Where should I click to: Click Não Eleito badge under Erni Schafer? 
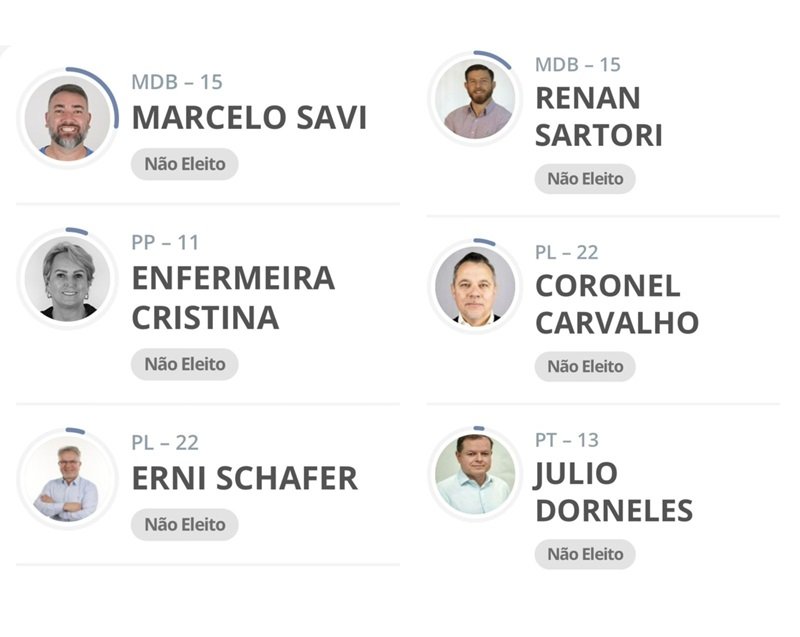click(x=184, y=524)
